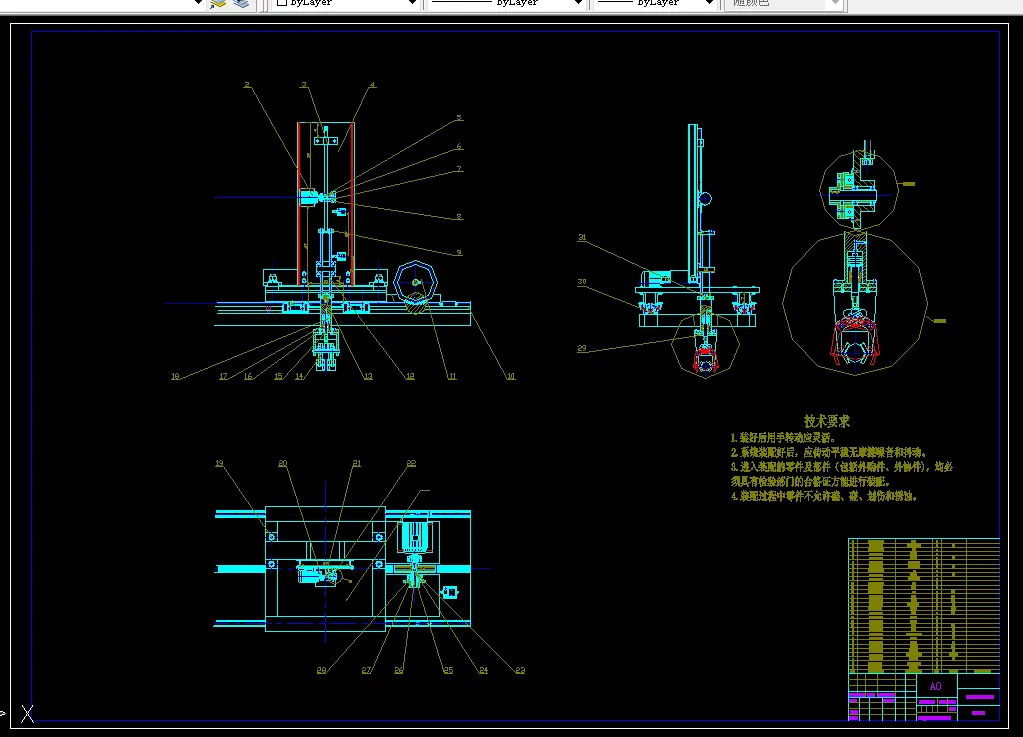Select technical requirement line 4 text
The image size is (1023, 737).
point(823,496)
